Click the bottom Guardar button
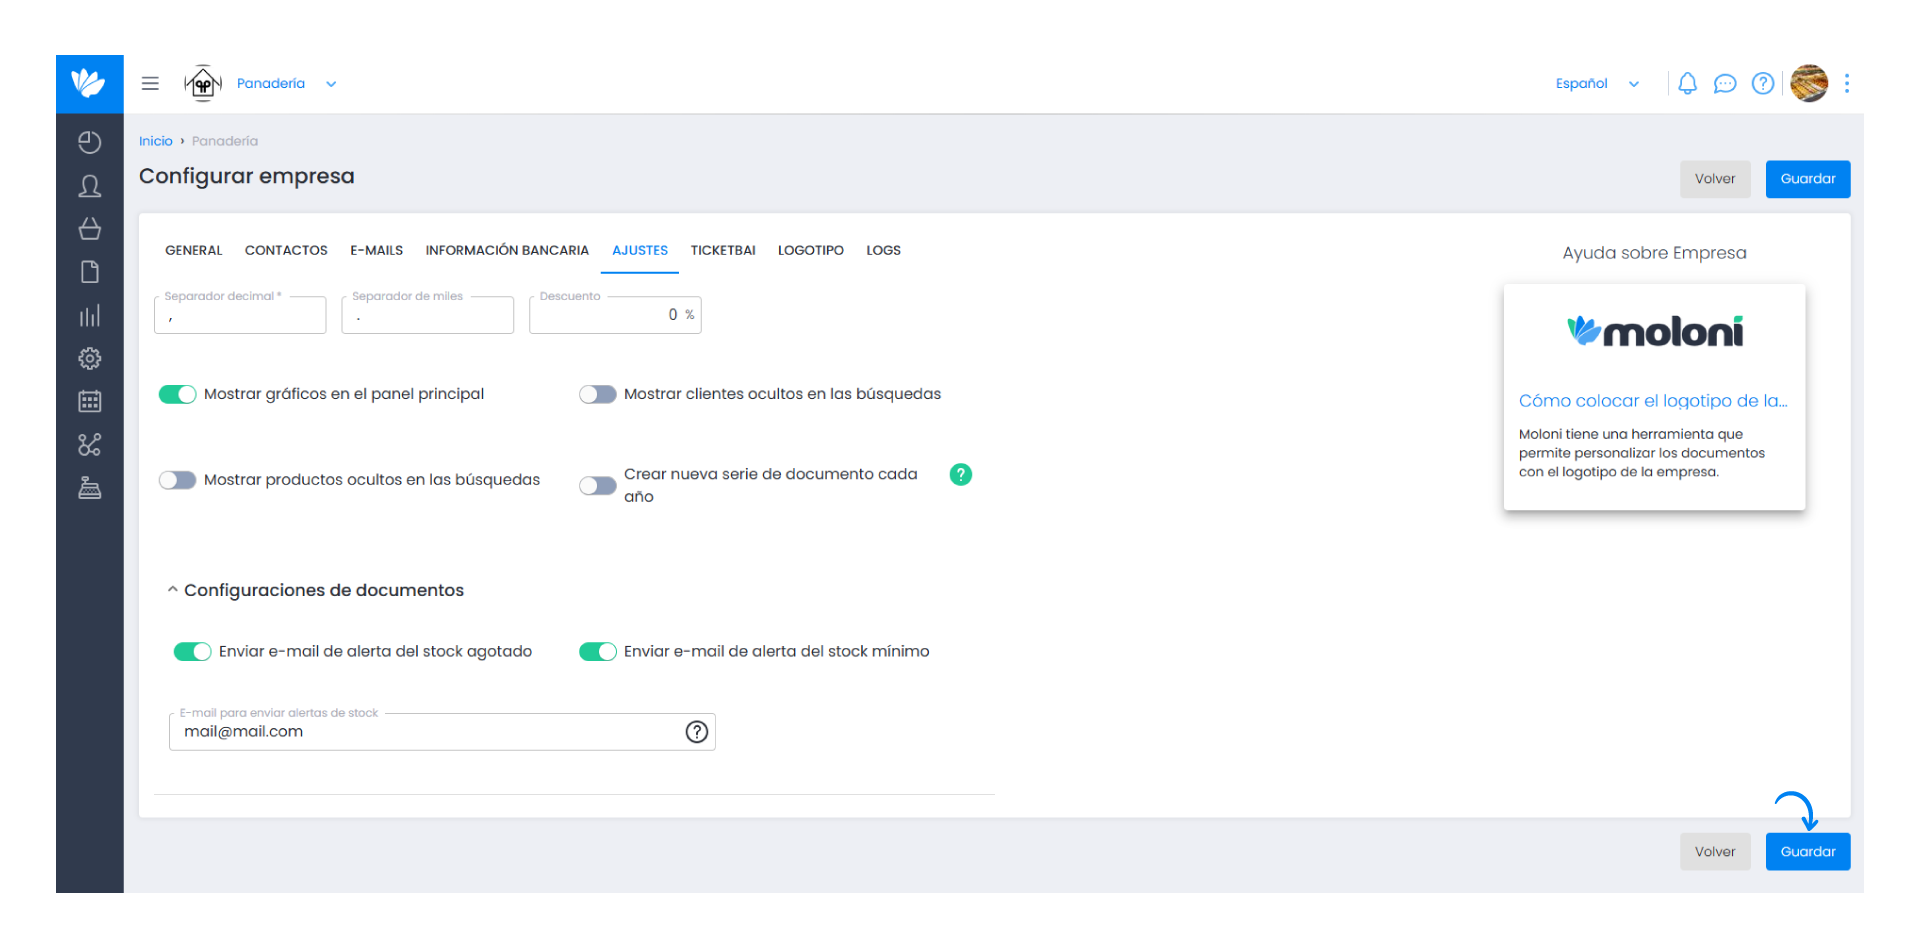Screen dimensions: 1920x949 [x=1808, y=852]
